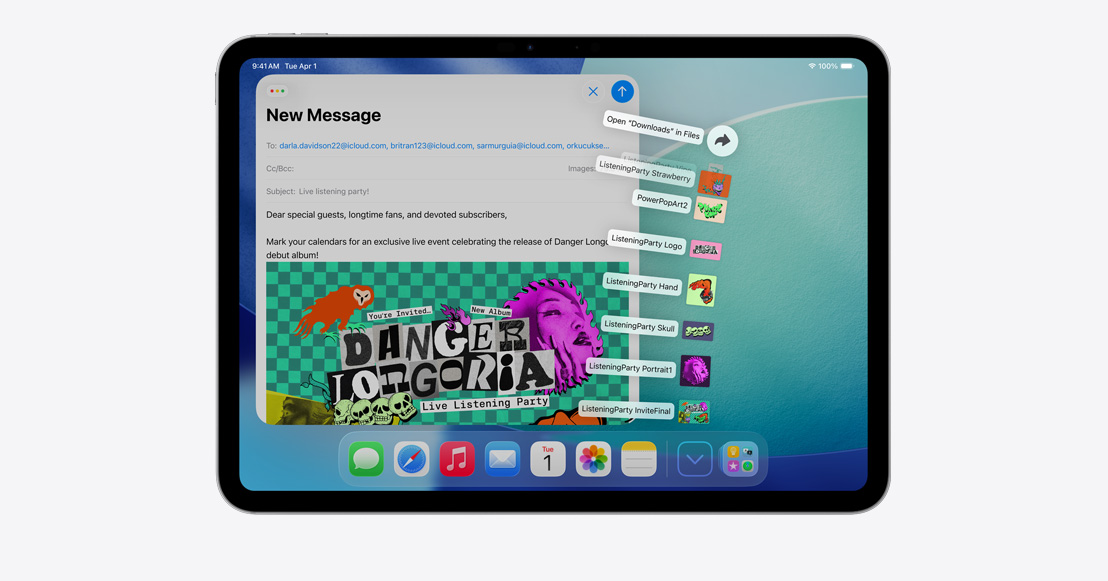Select recipient sarmurguia@icloud.com
Image resolution: width=1108 pixels, height=581 pixels.
[x=519, y=146]
